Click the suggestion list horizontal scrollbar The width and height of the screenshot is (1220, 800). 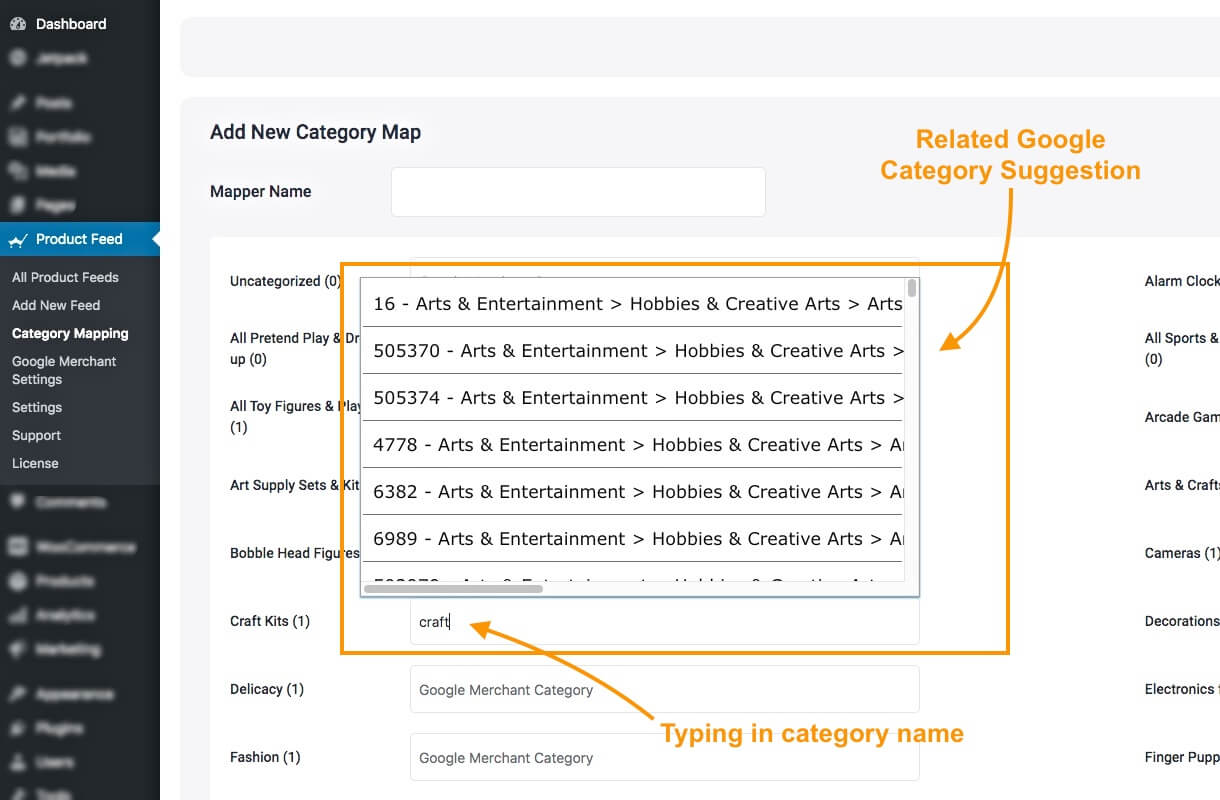[x=453, y=589]
